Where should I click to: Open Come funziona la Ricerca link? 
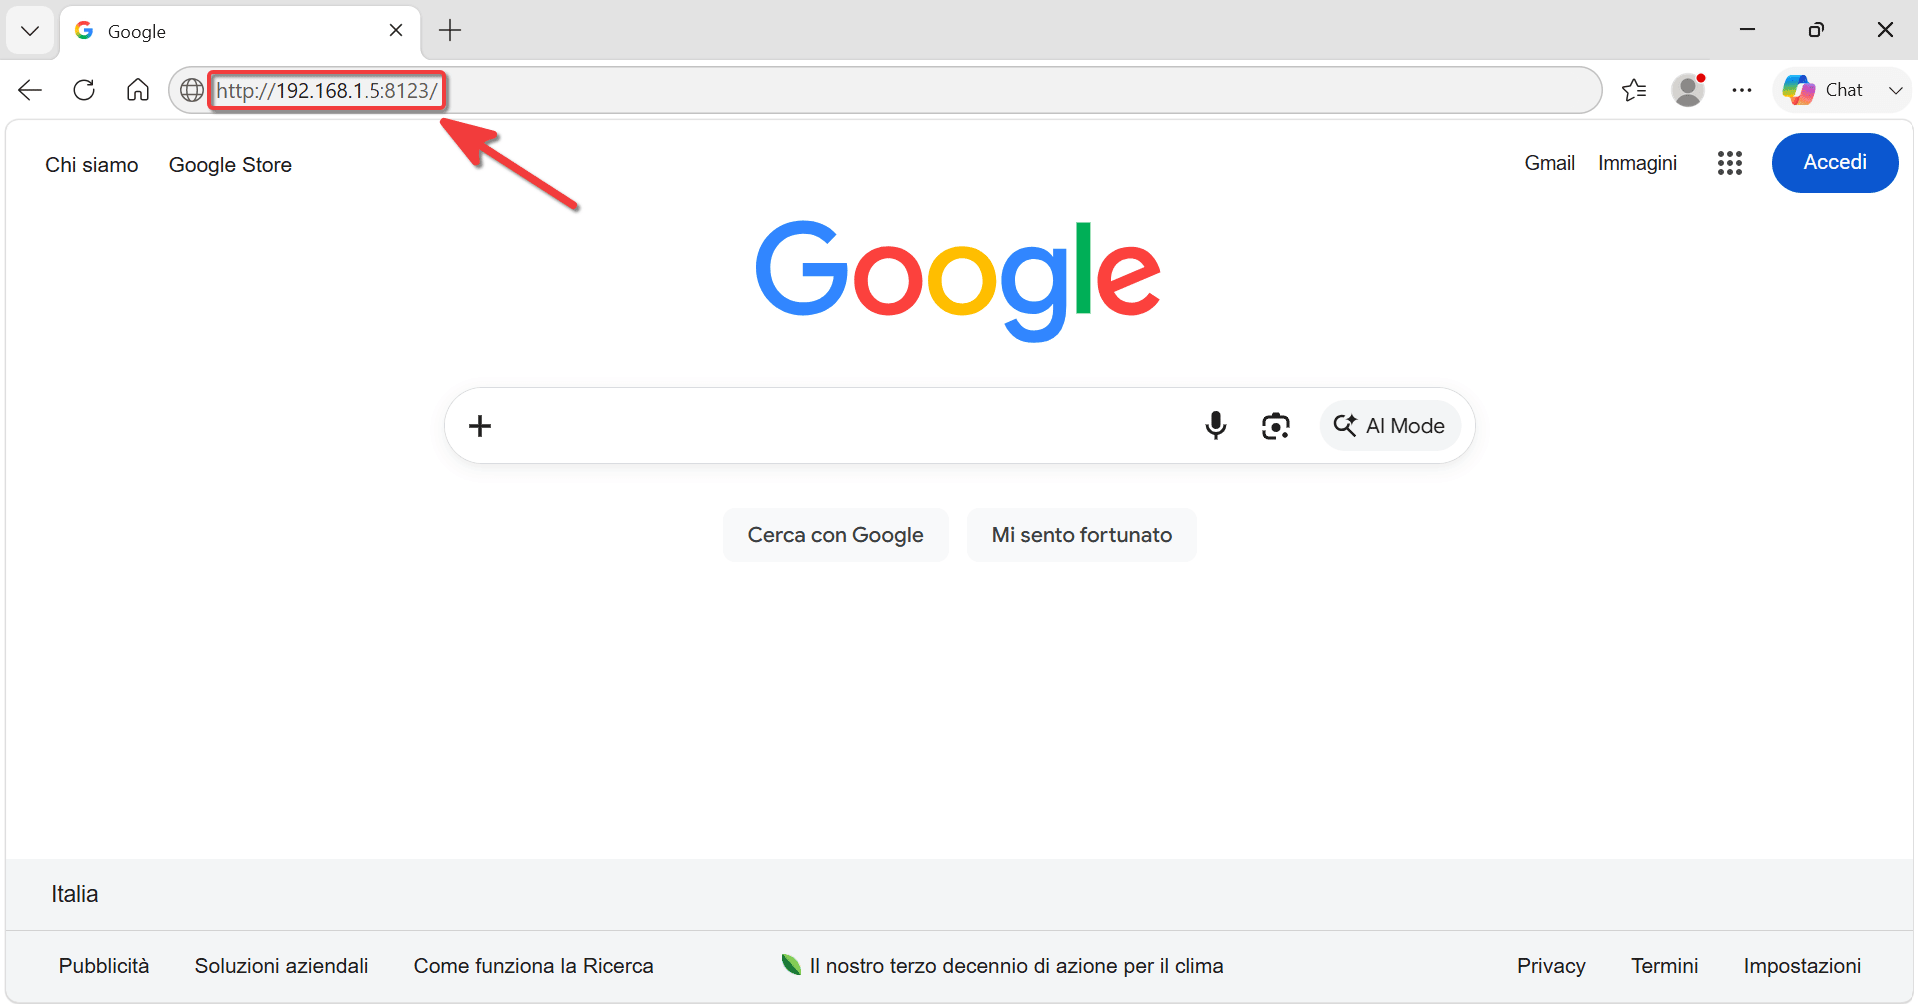pyautogui.click(x=534, y=966)
